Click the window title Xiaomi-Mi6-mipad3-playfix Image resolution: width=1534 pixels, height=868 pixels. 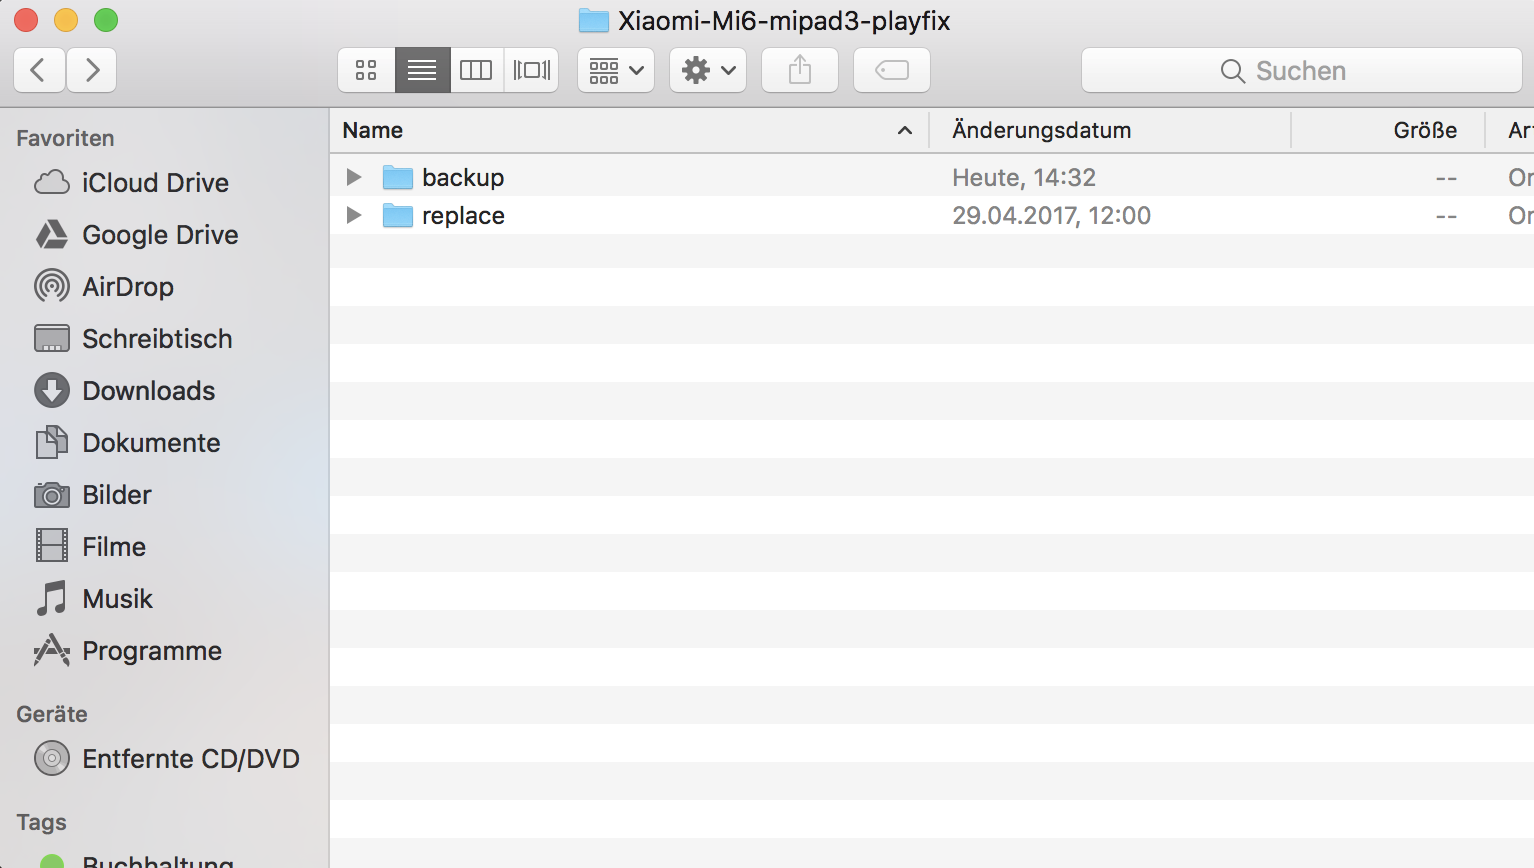784,21
